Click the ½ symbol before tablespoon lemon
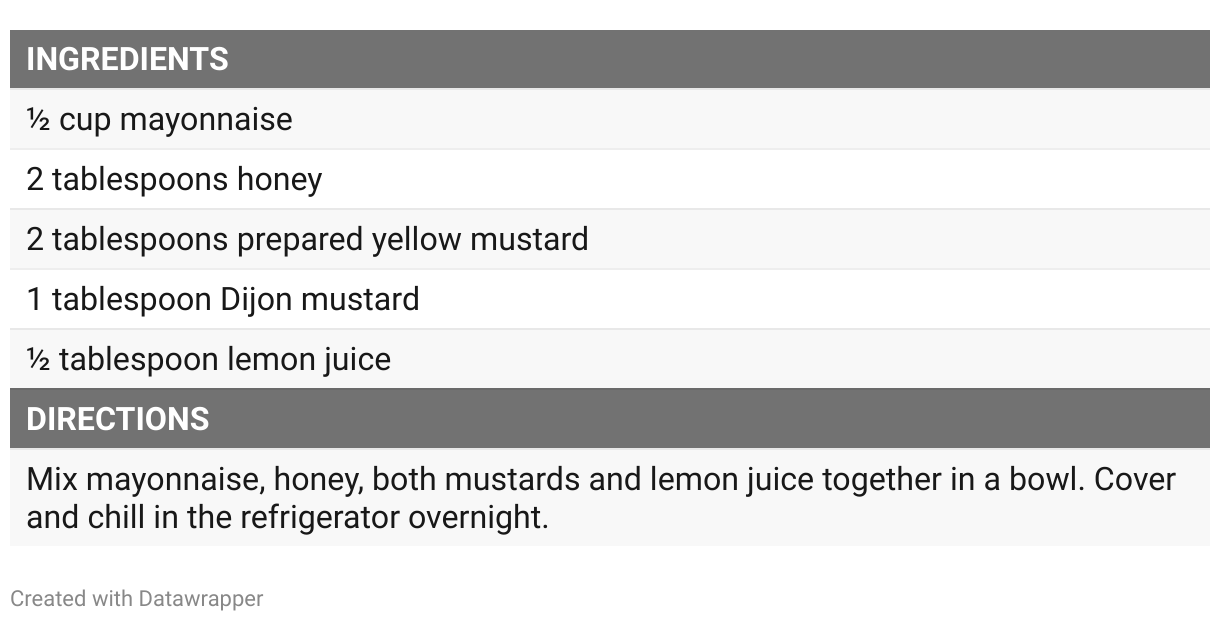This screenshot has height=622, width=1220. click(x=38, y=360)
